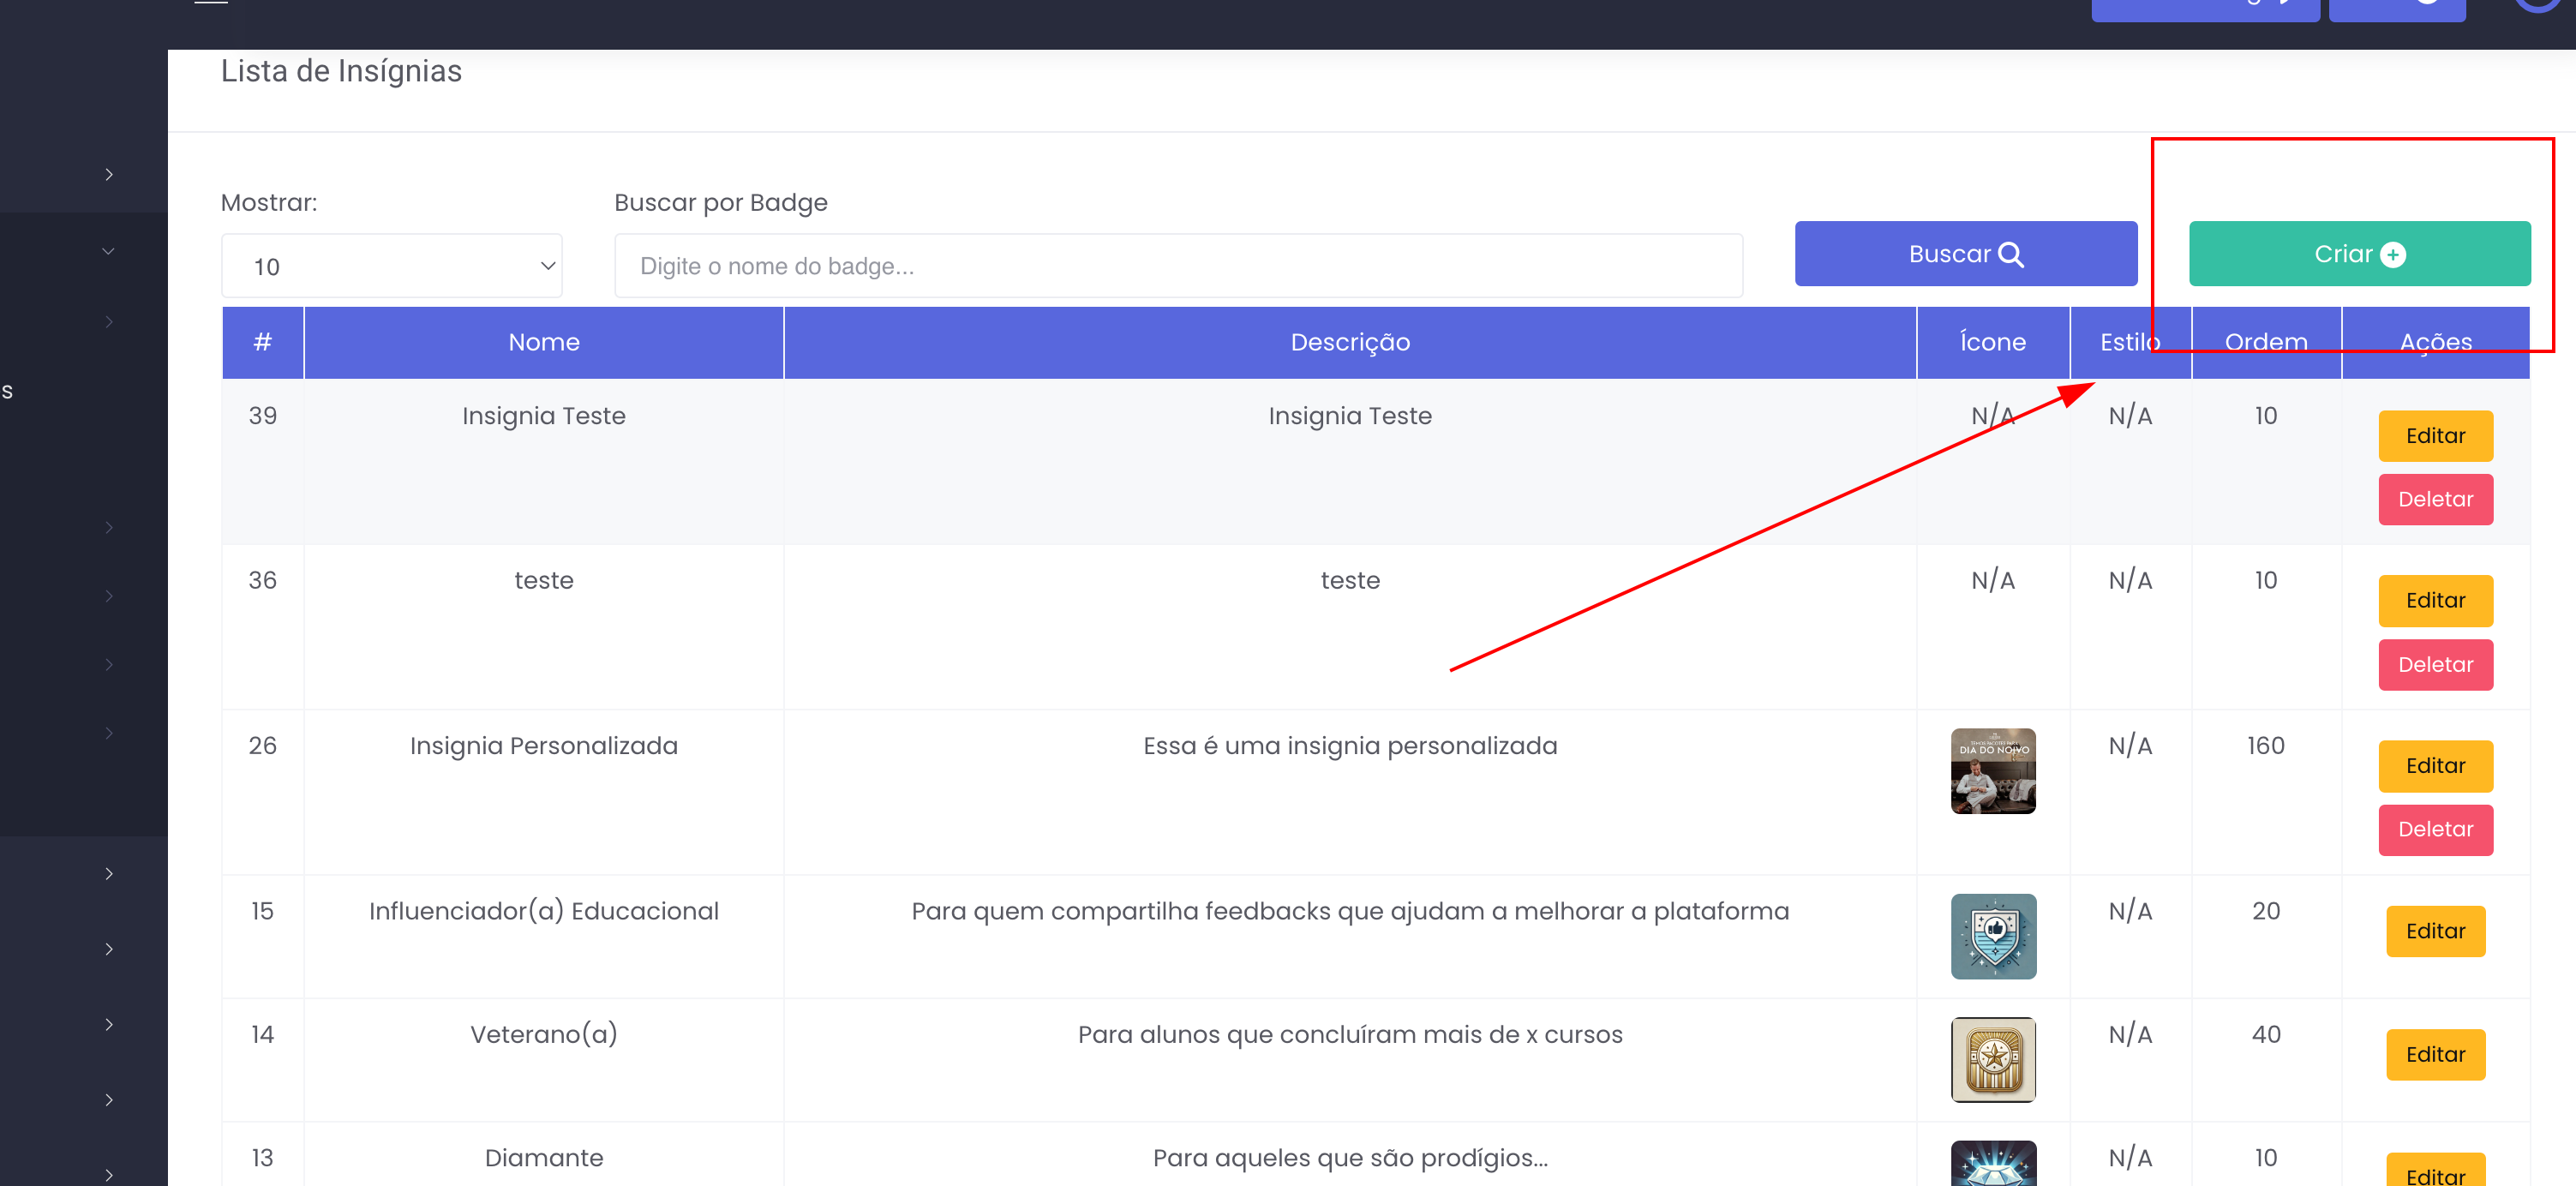Click the Insignia Personalizada icon thumbnail
Screen dimensions: 2576x1186
[x=1992, y=770]
